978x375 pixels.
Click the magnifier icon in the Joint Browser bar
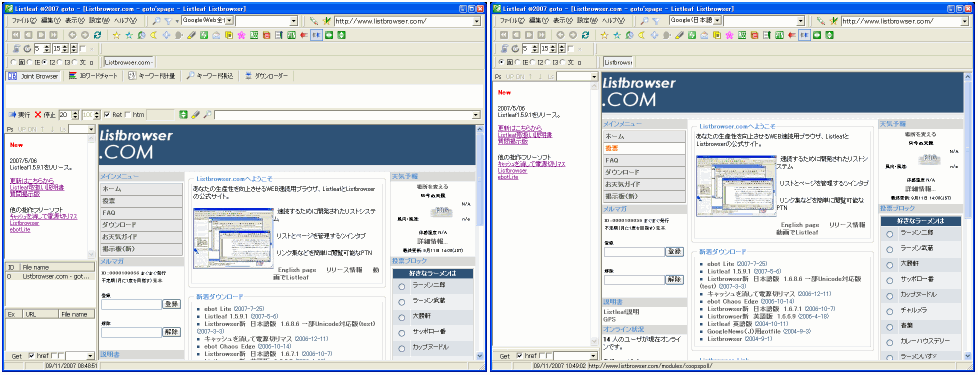[207, 115]
